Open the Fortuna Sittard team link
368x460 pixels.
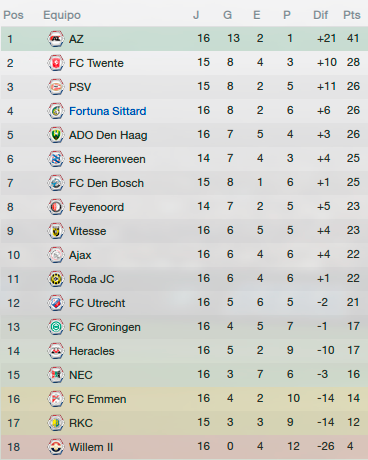point(108,111)
